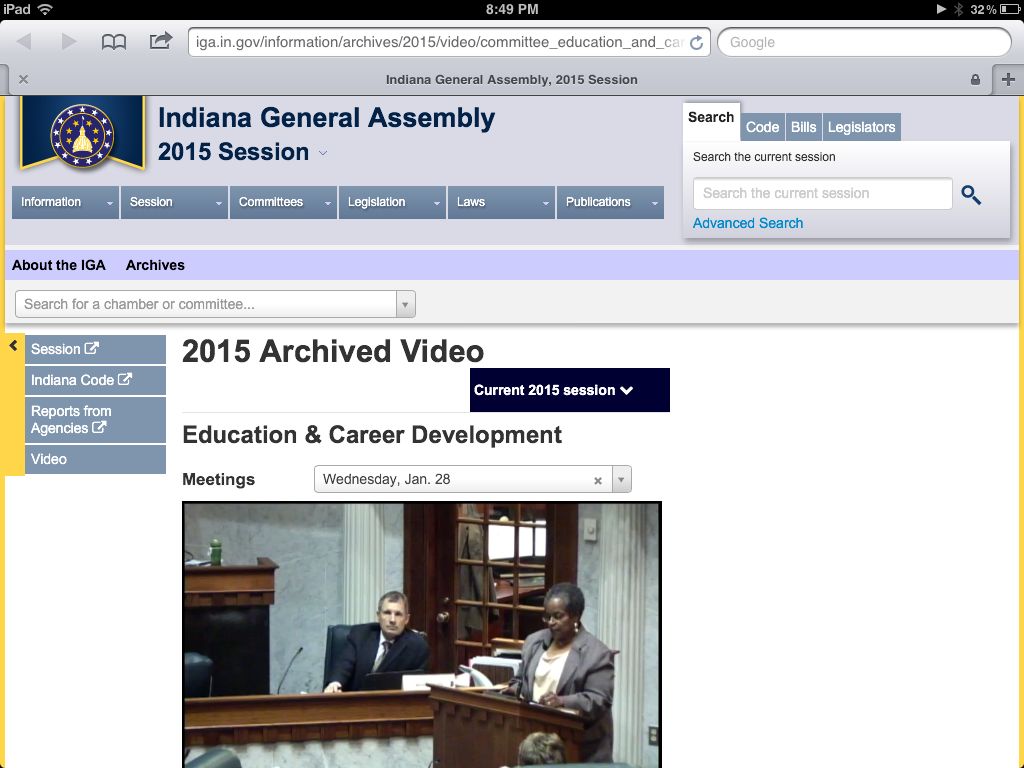Expand the Legislation menu
The height and width of the screenshot is (768, 1024).
[392, 202]
